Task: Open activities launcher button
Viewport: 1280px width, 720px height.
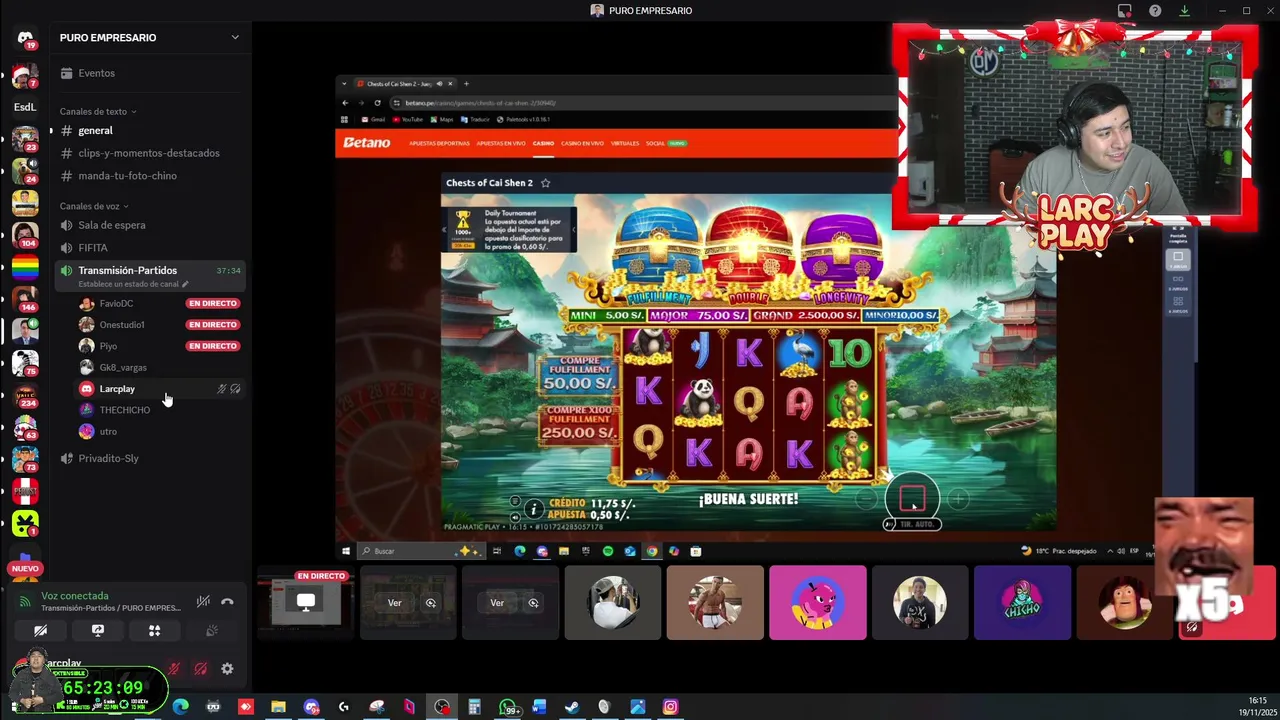Action: [x=155, y=631]
